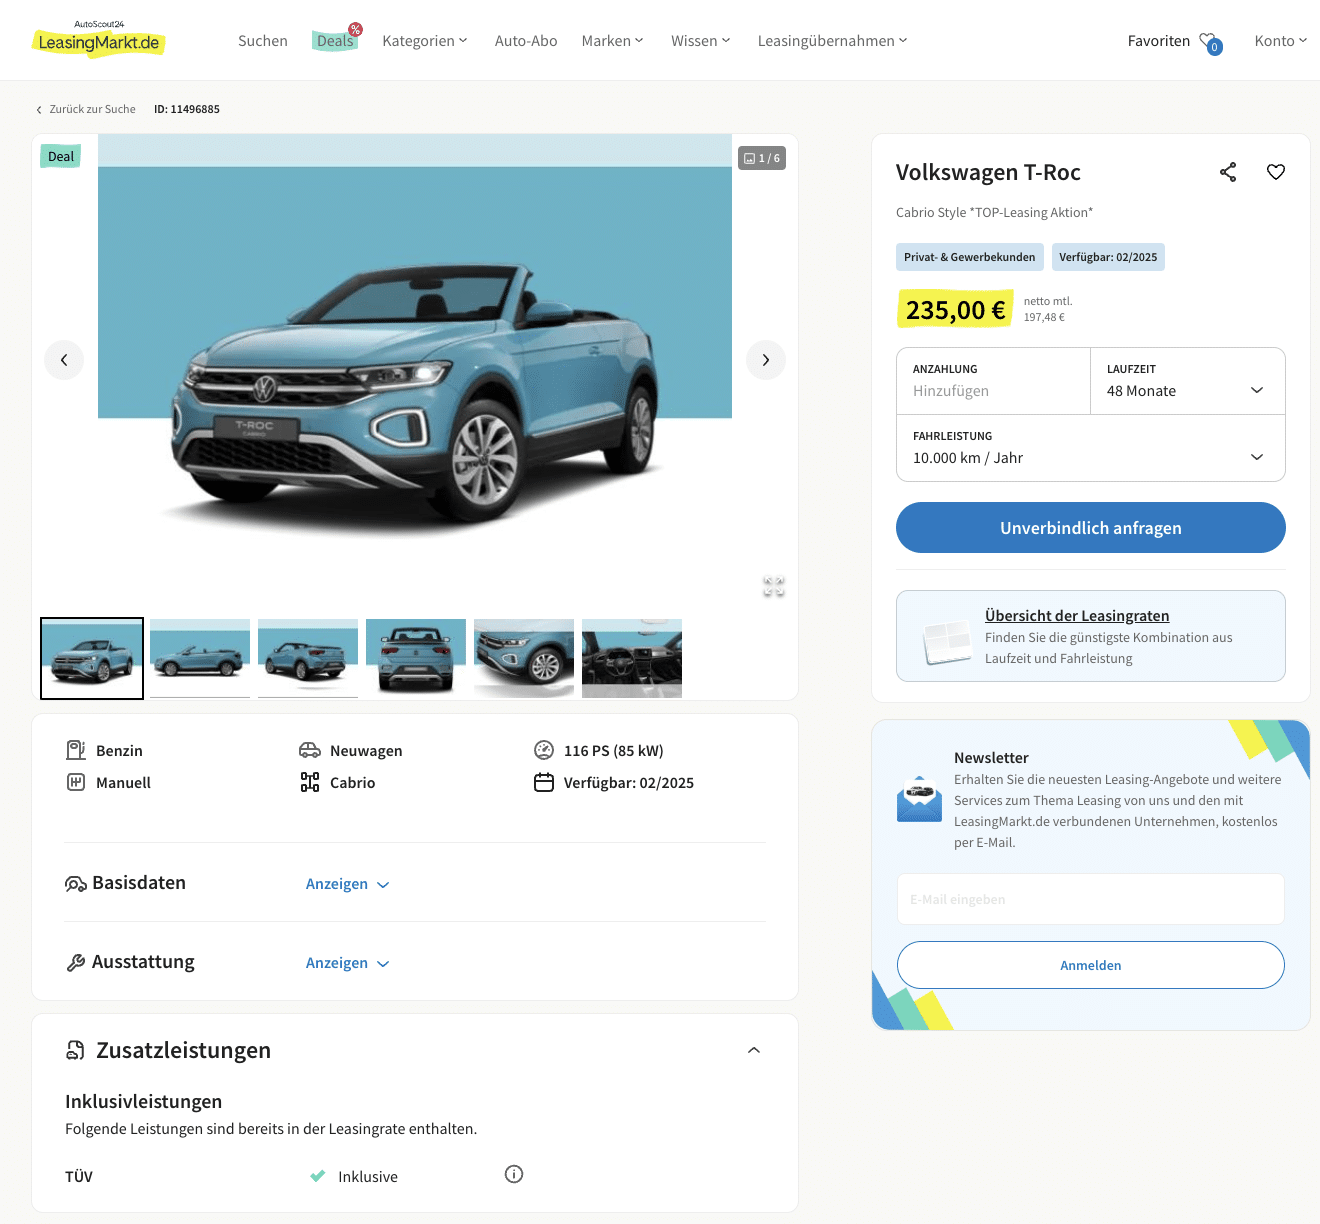Show previous car image
This screenshot has height=1224, width=1320.
click(x=64, y=360)
